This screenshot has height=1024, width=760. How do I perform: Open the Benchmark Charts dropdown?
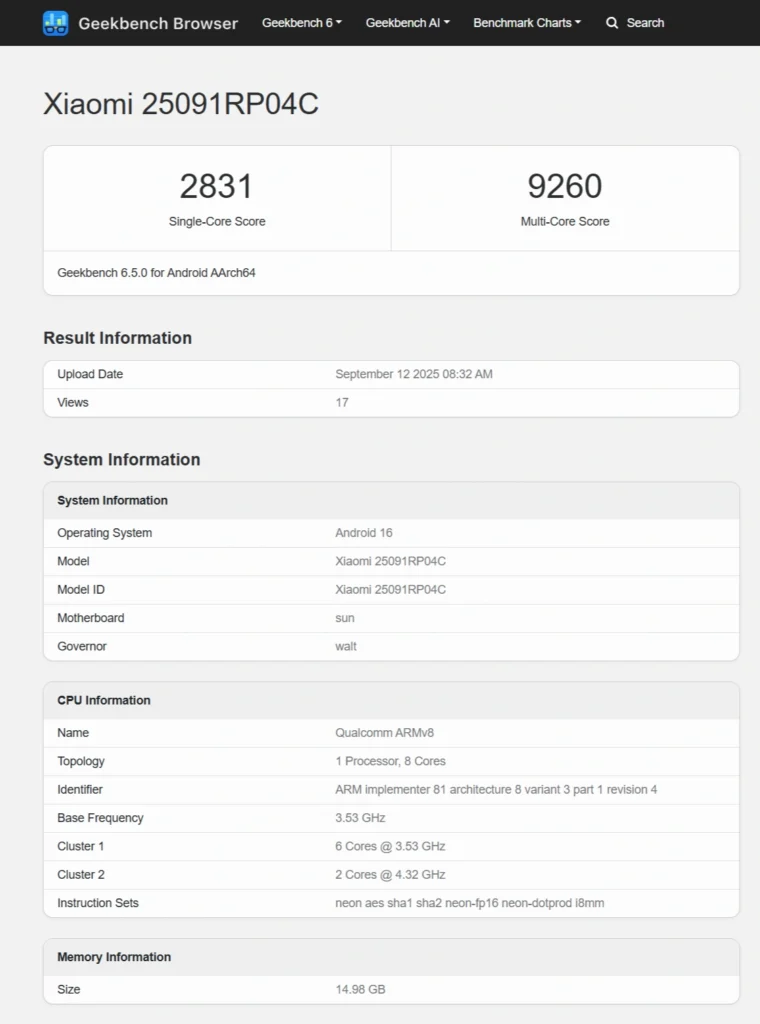(527, 23)
